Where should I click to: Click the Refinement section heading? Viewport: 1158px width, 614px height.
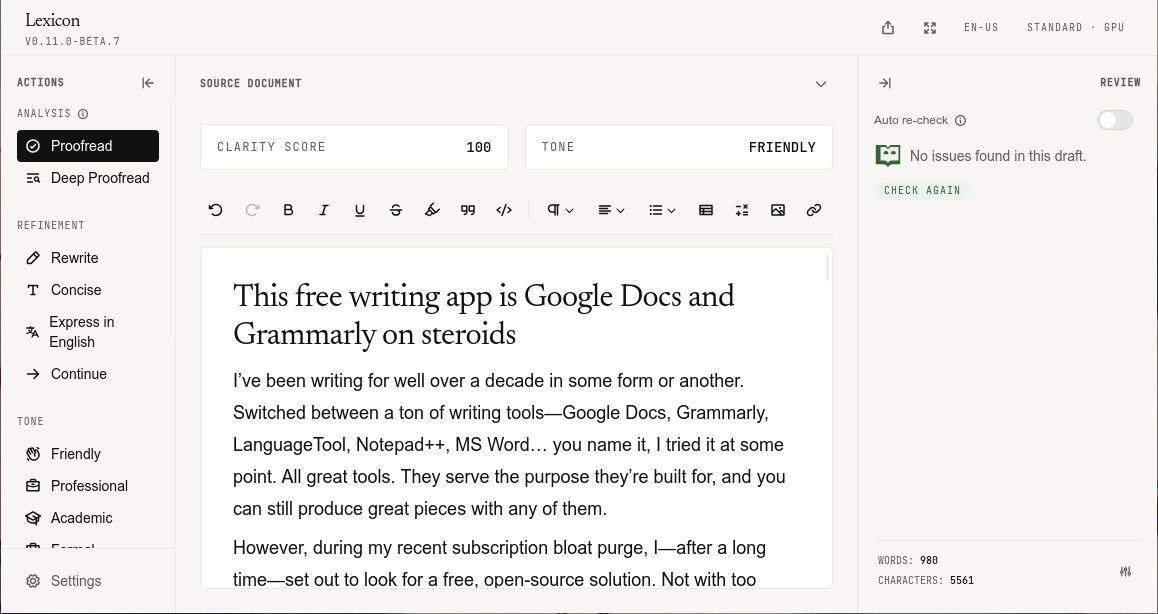tap(51, 225)
